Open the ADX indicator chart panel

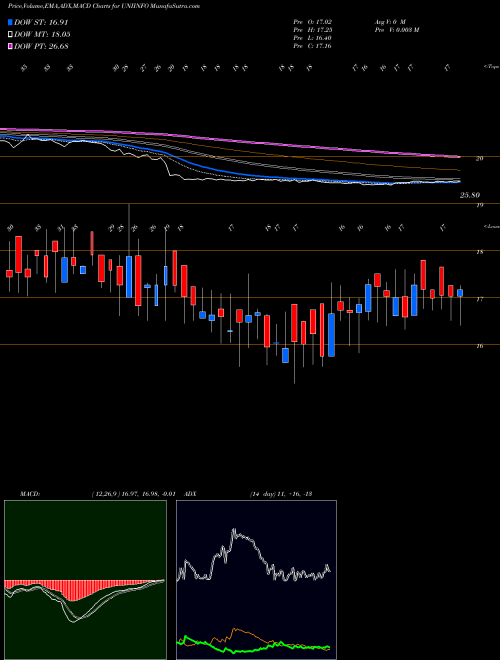tap(256, 580)
